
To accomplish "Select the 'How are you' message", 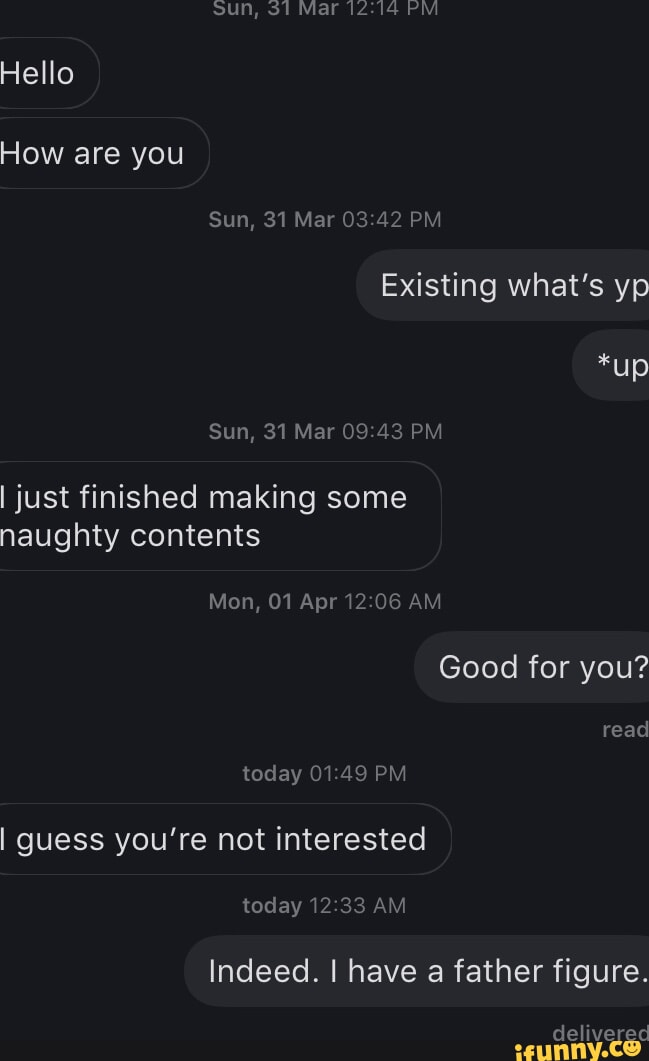I will pos(95,153).
